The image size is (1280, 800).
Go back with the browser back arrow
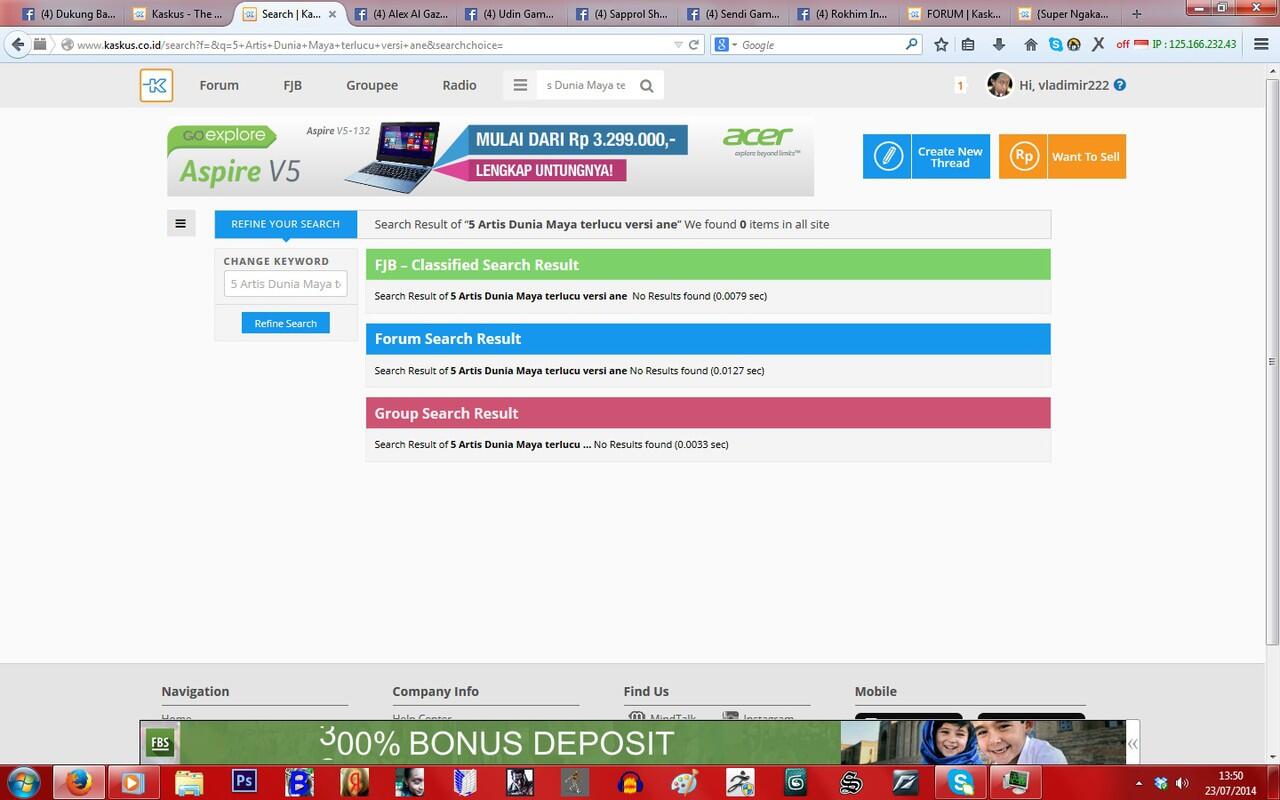point(17,44)
